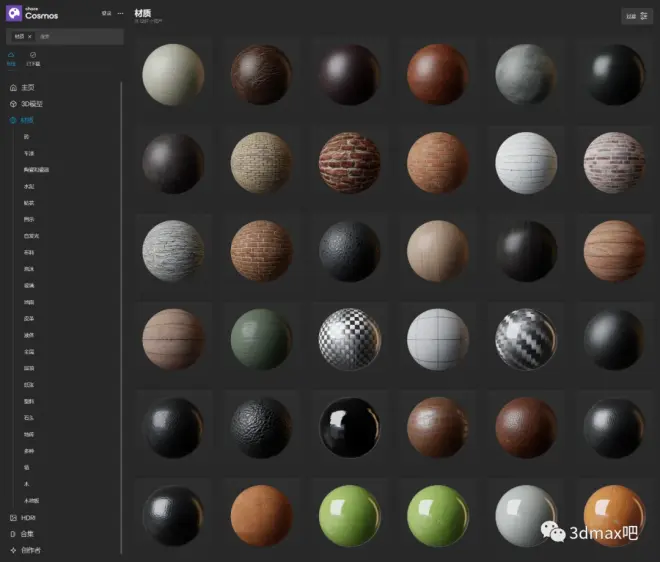Select the rough red brick sphere
The height and width of the screenshot is (562, 660).
350,163
